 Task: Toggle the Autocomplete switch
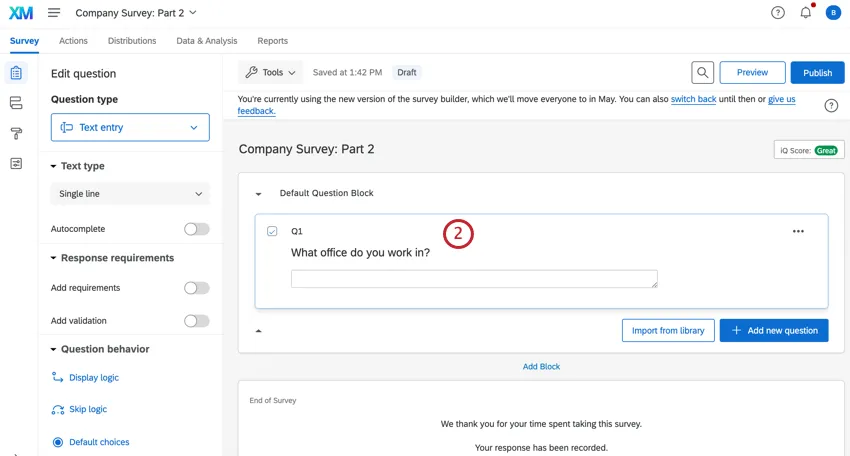(196, 229)
